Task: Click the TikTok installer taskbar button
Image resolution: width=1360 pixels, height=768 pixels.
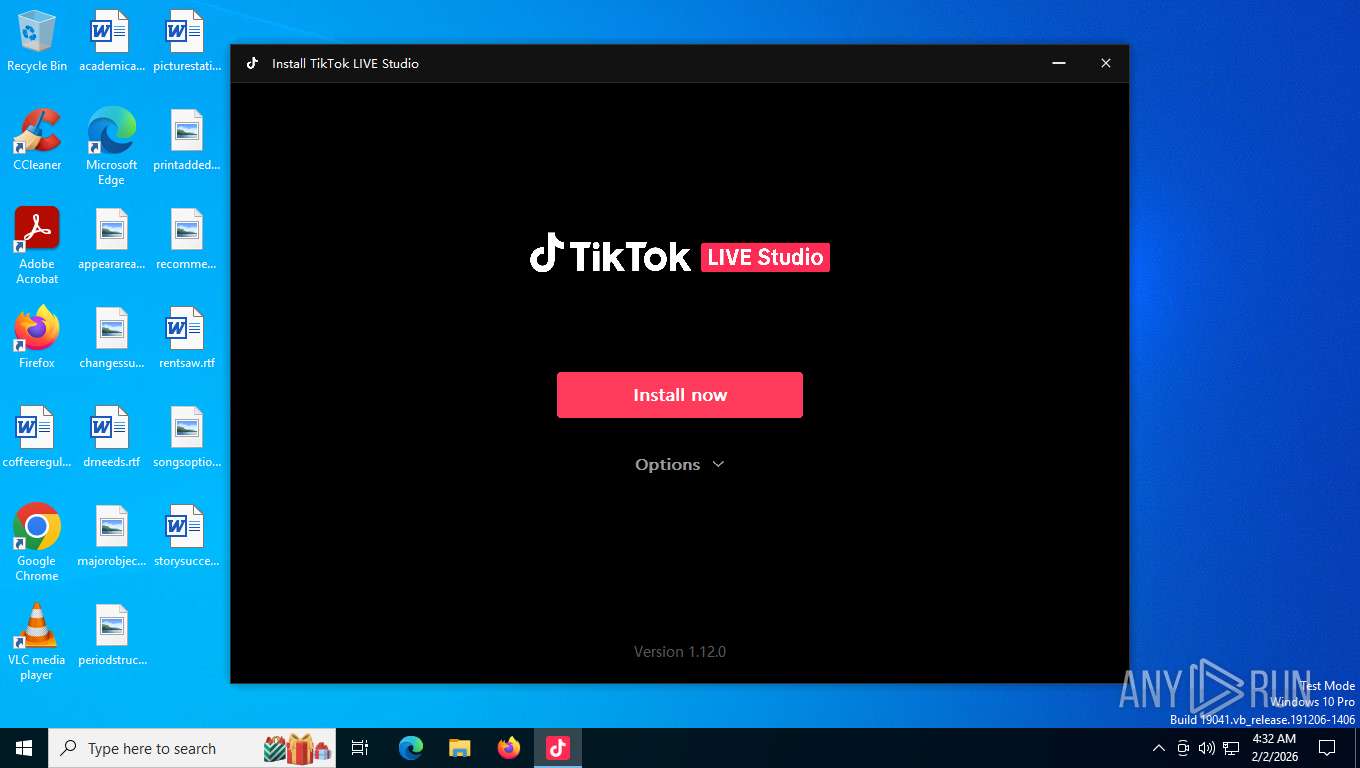Action: pyautogui.click(x=558, y=748)
